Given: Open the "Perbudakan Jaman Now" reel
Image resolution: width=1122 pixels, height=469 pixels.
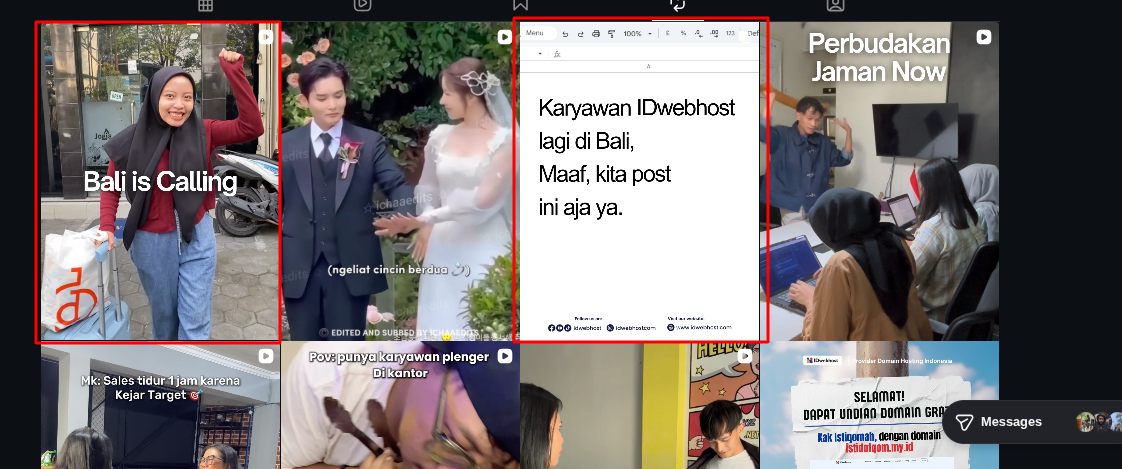Looking at the screenshot, I should click(879, 181).
